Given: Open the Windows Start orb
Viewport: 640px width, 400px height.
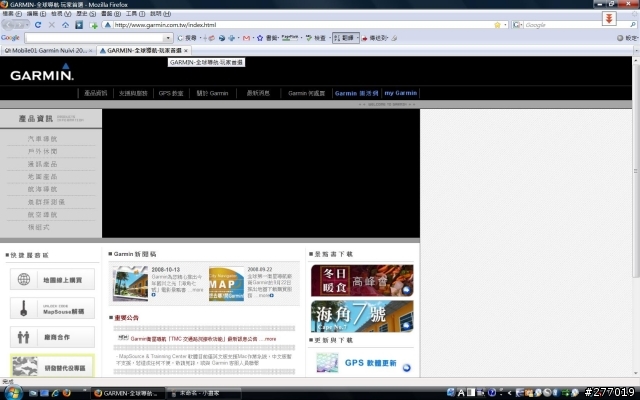Looking at the screenshot, I should point(13,393).
